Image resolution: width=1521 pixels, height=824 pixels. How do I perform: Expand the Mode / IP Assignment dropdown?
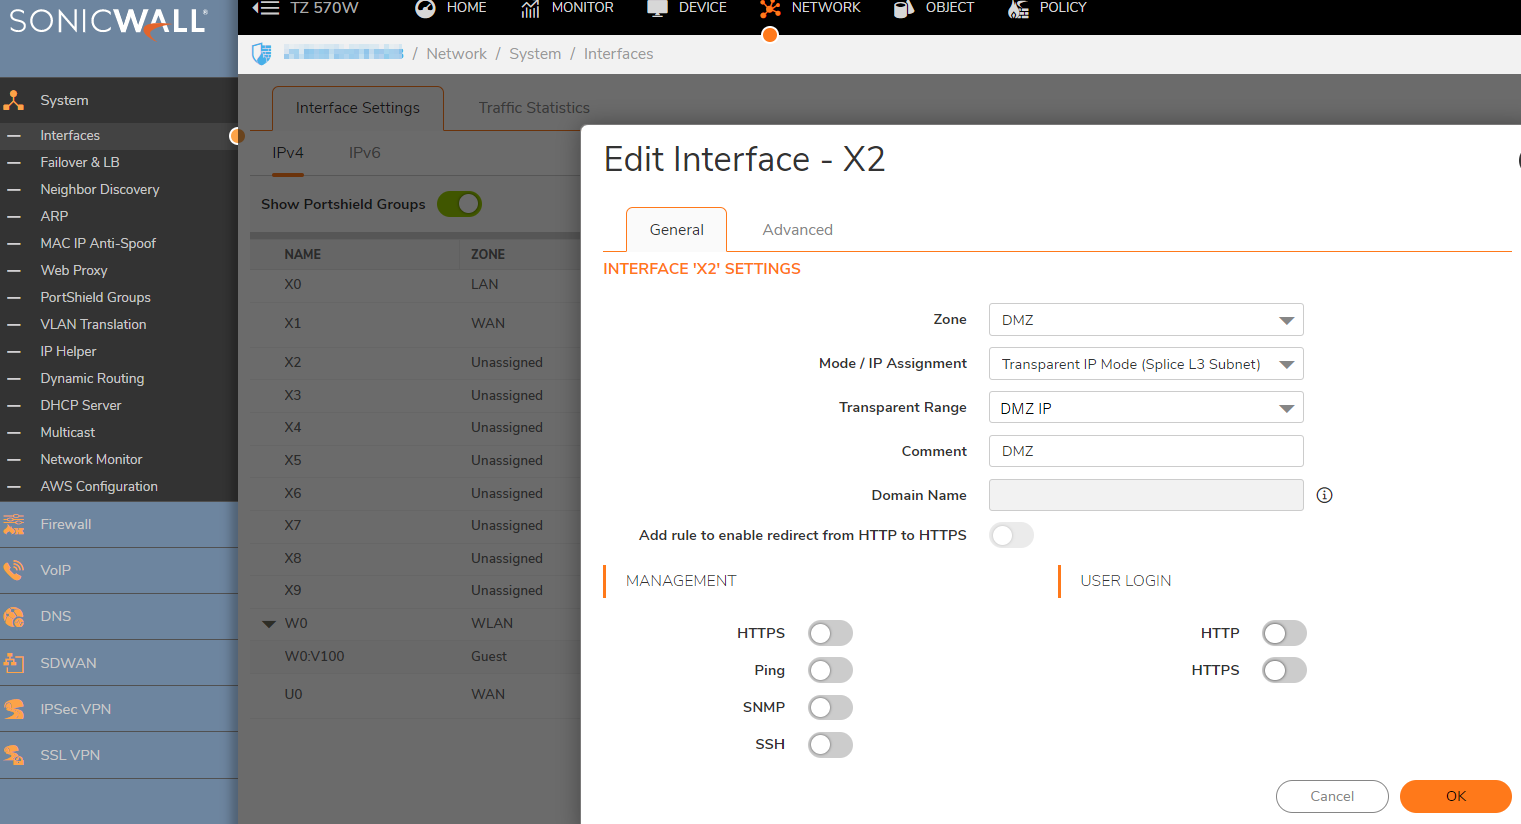1145,364
